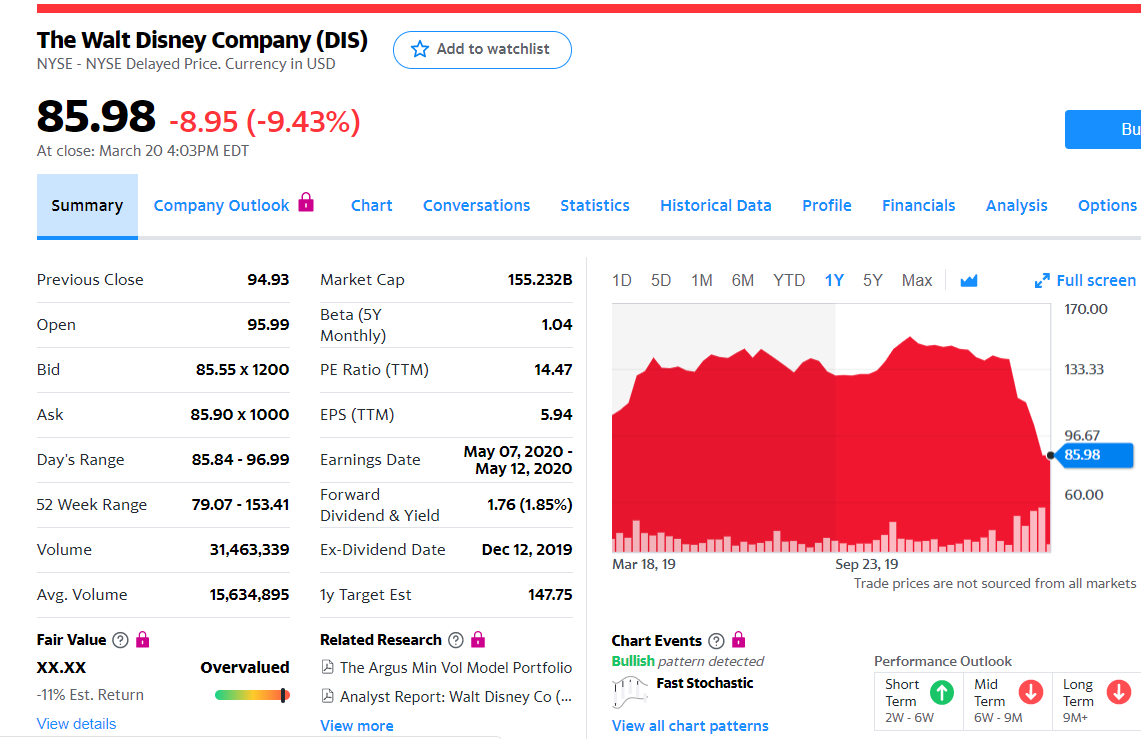Click the lock icon next to Related Research
The height and width of the screenshot is (739, 1141).
(x=478, y=639)
